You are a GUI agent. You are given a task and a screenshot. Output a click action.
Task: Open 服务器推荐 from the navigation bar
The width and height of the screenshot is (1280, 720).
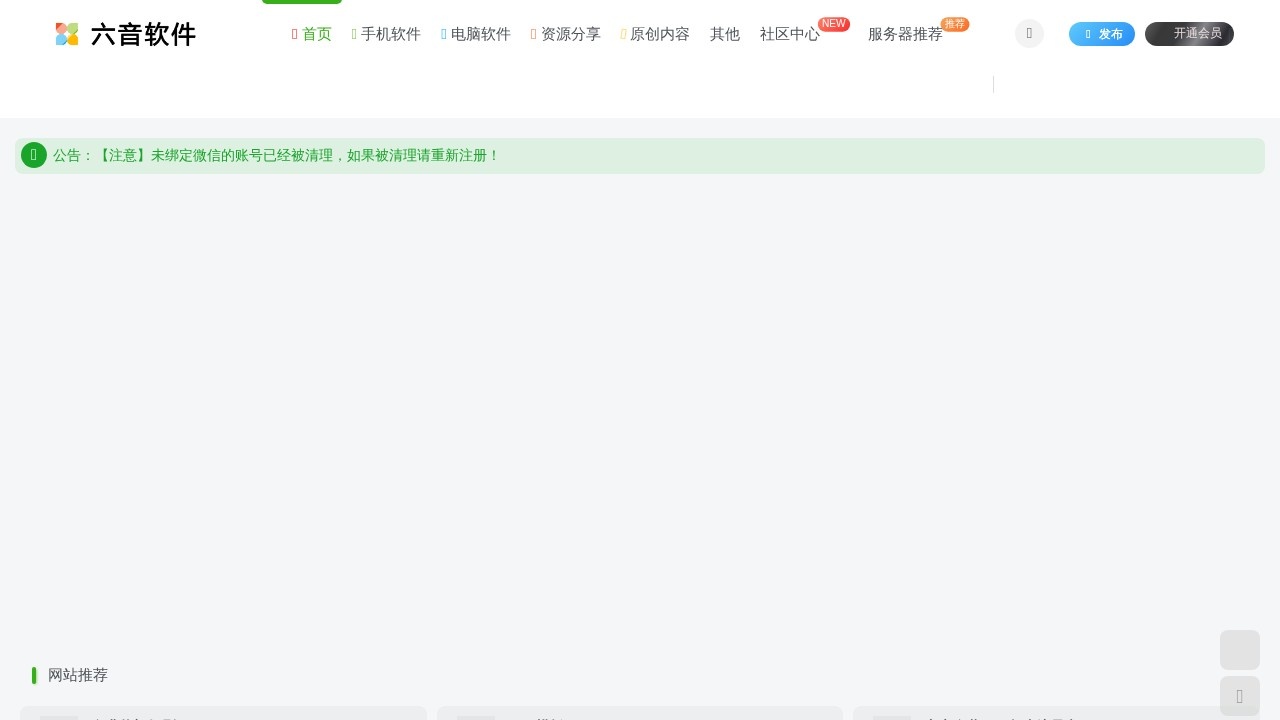coord(905,34)
